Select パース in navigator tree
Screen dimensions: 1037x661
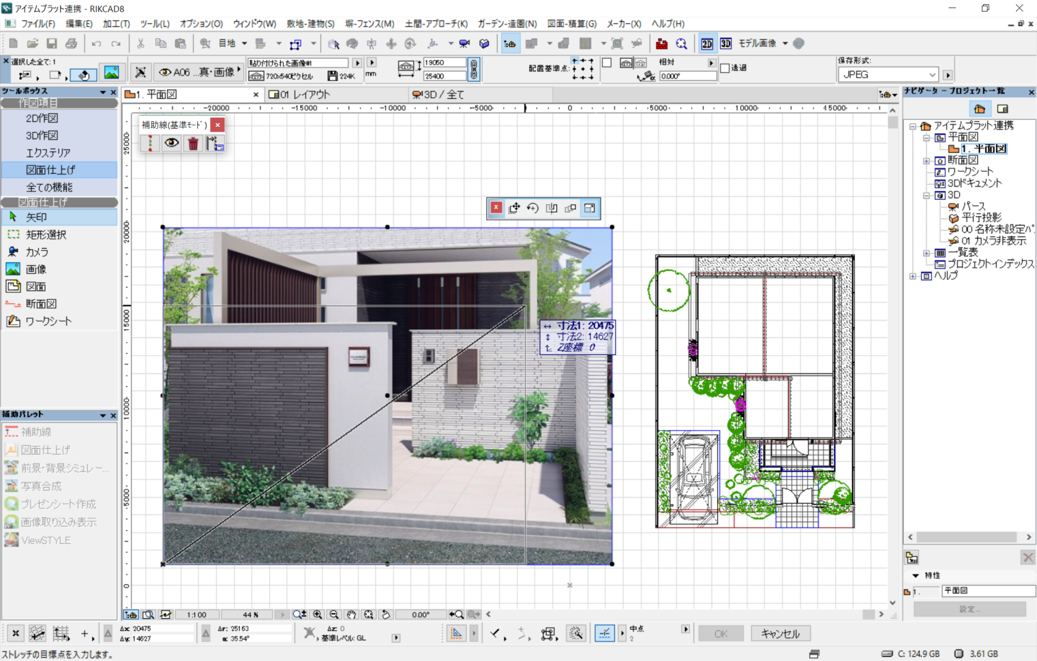[973, 206]
